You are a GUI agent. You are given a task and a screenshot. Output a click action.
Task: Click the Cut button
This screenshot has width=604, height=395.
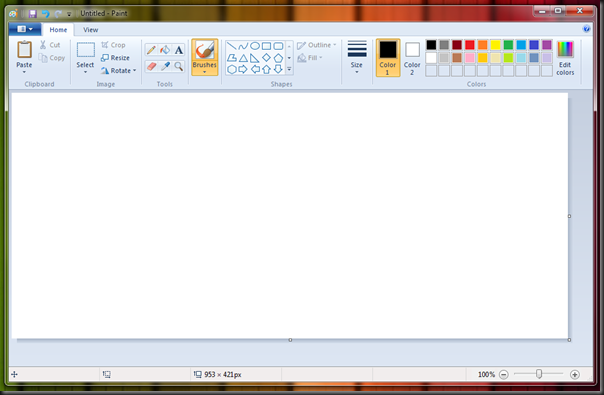click(50, 45)
